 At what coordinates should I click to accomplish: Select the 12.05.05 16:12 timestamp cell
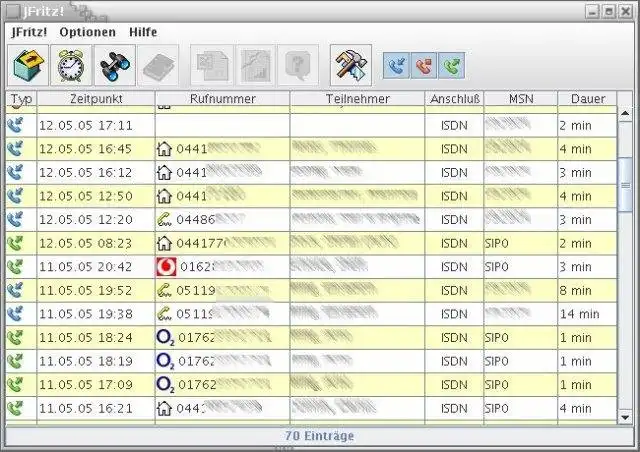(x=96, y=173)
